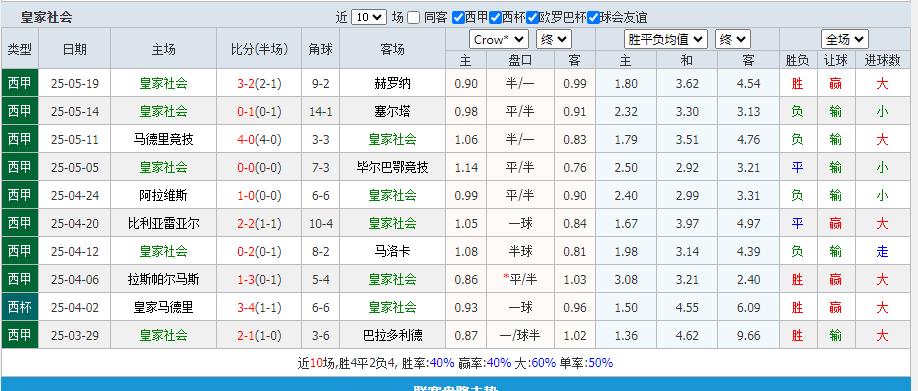Open the 终 dropdown beside 胜平负均值
918x391 pixels.
click(x=732, y=39)
